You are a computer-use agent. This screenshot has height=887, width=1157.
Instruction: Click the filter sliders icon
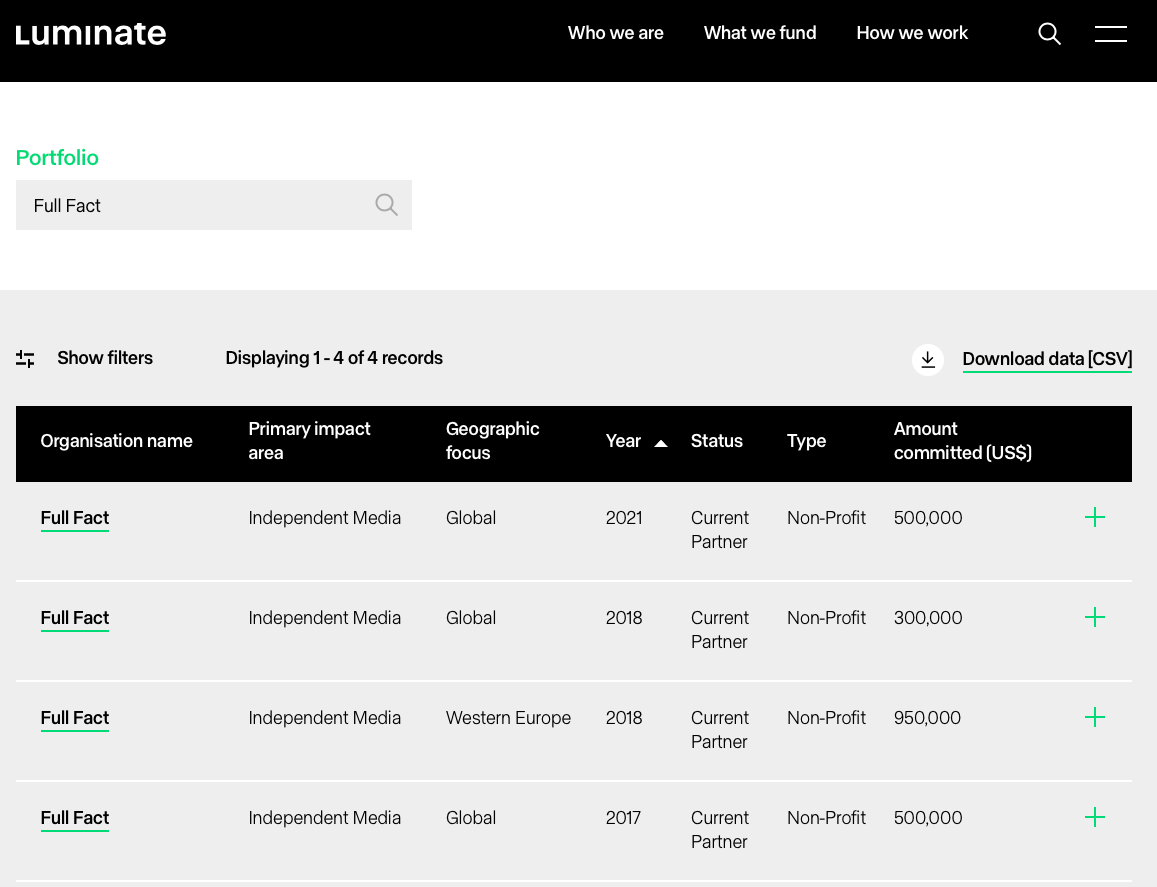point(25,359)
